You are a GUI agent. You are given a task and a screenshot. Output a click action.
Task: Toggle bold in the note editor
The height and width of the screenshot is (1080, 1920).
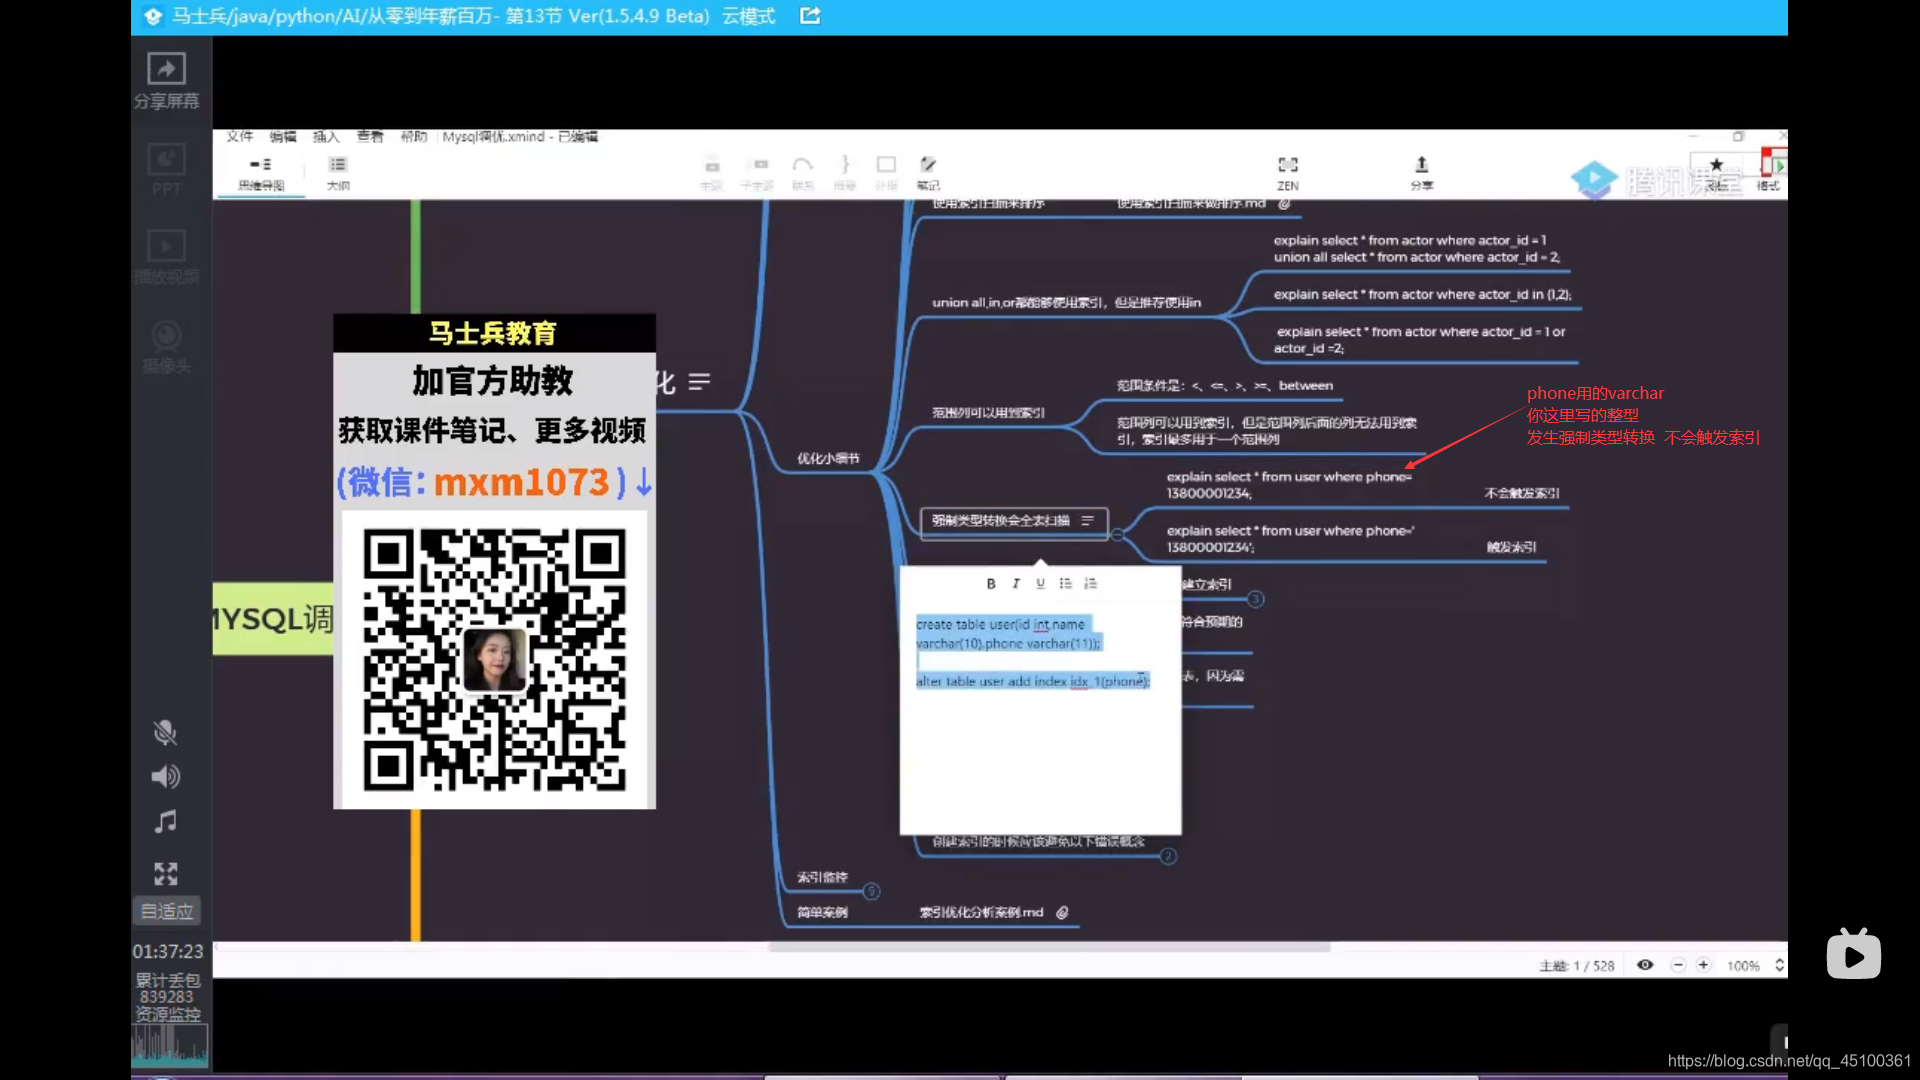point(991,584)
